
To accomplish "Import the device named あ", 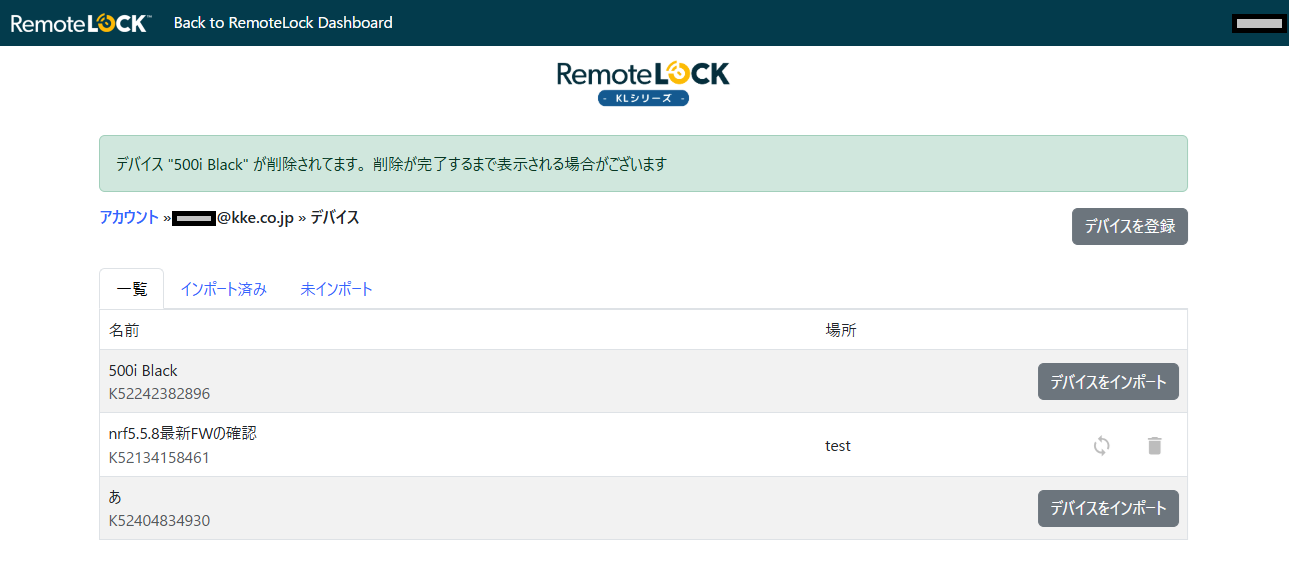I will tap(1108, 508).
